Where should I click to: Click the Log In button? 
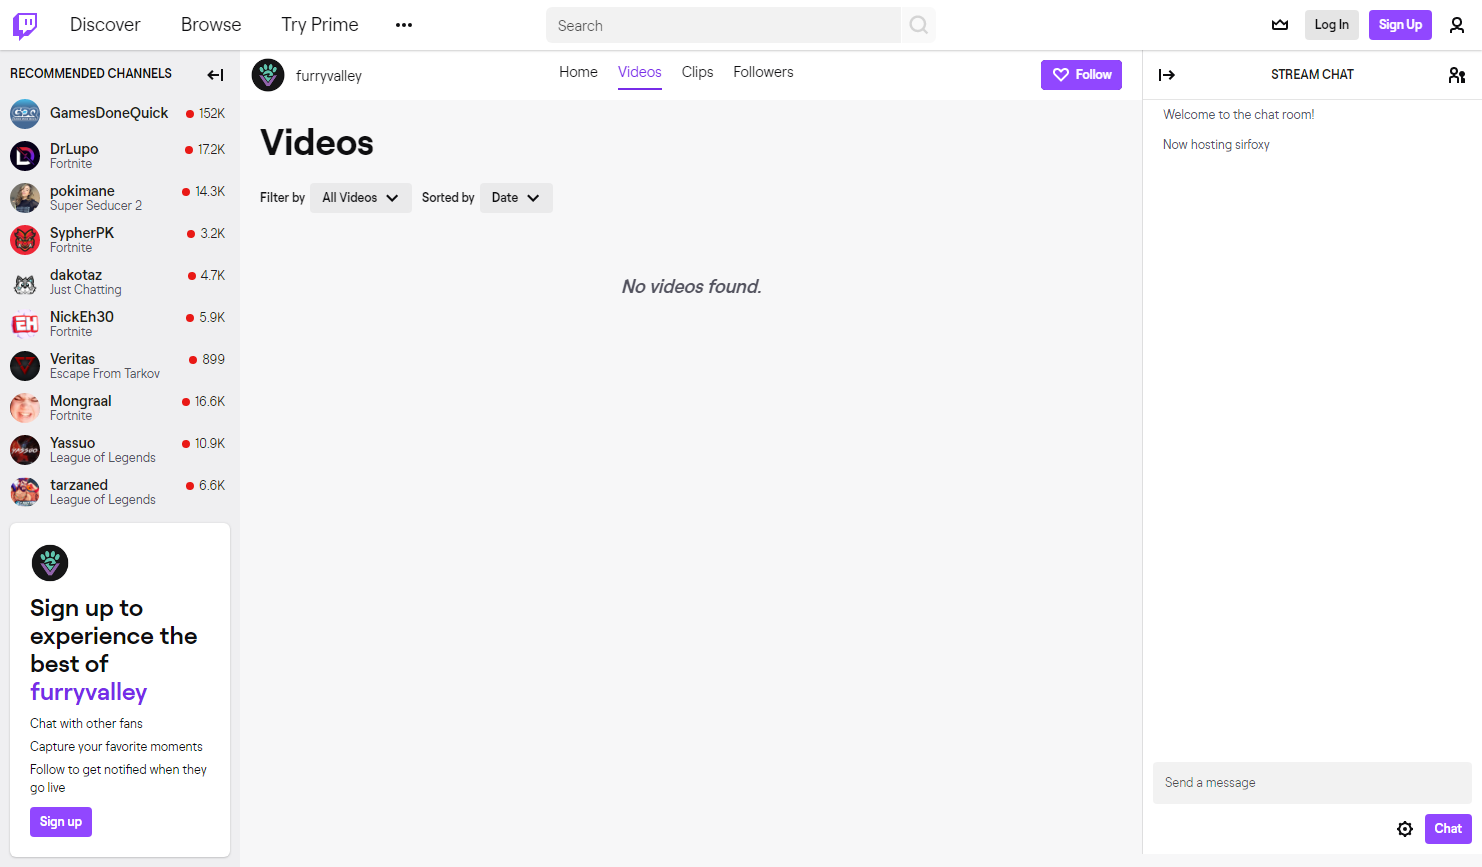(x=1331, y=25)
